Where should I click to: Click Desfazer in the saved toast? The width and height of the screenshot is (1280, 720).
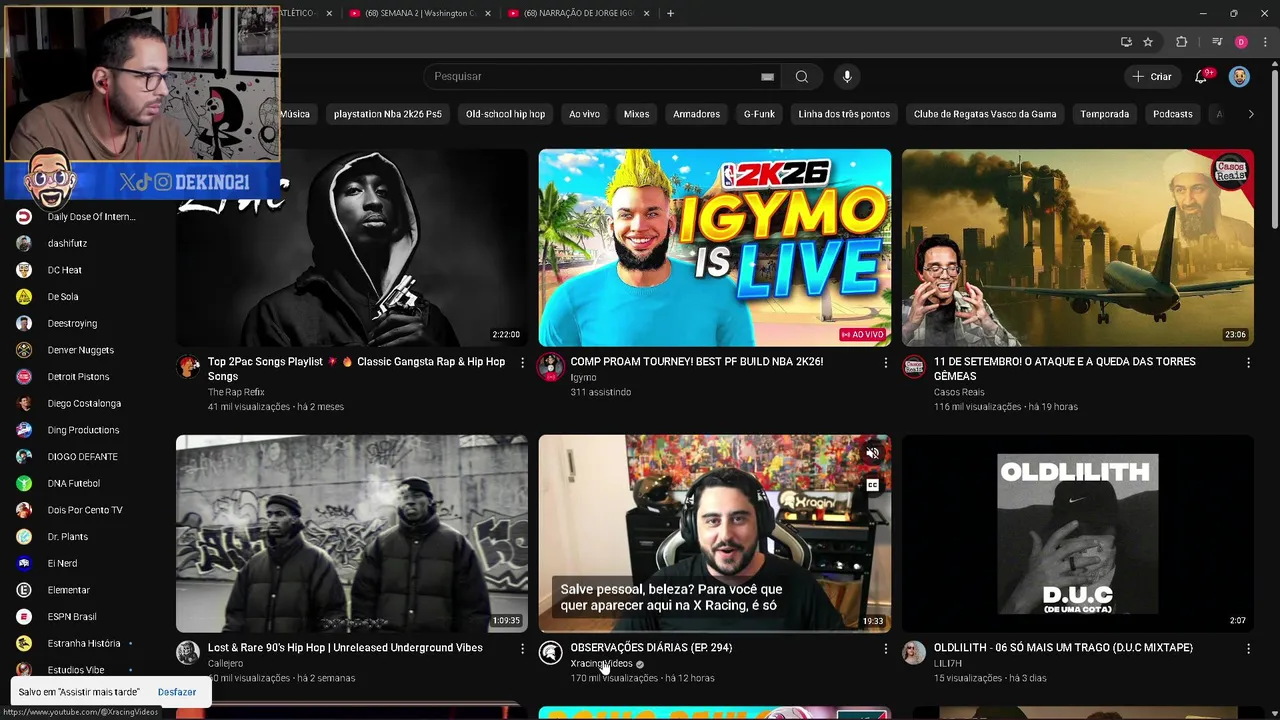click(177, 692)
